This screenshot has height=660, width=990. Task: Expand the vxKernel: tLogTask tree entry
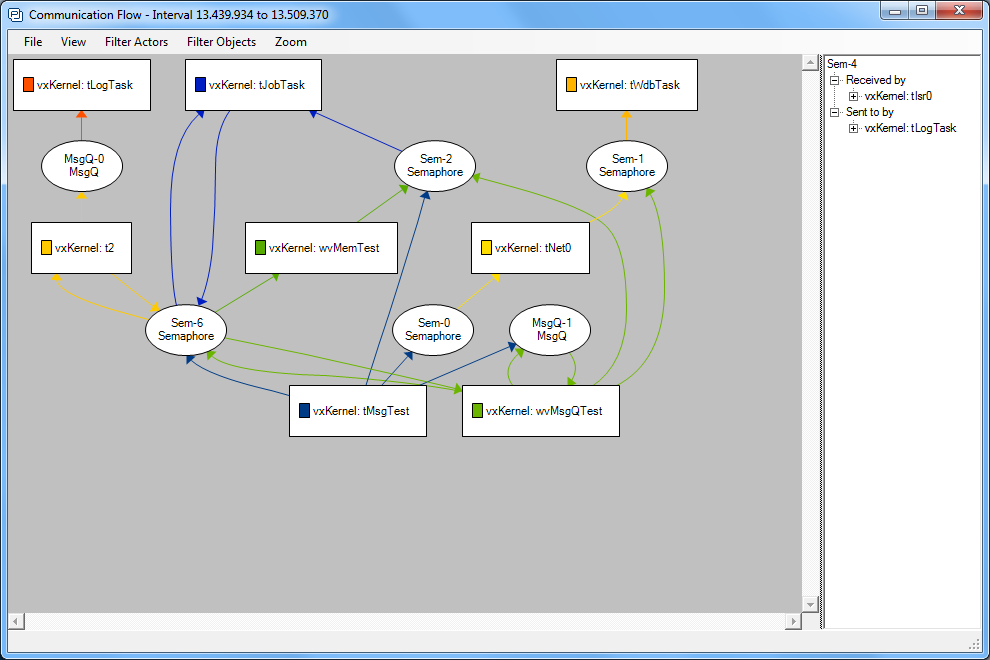click(x=853, y=128)
